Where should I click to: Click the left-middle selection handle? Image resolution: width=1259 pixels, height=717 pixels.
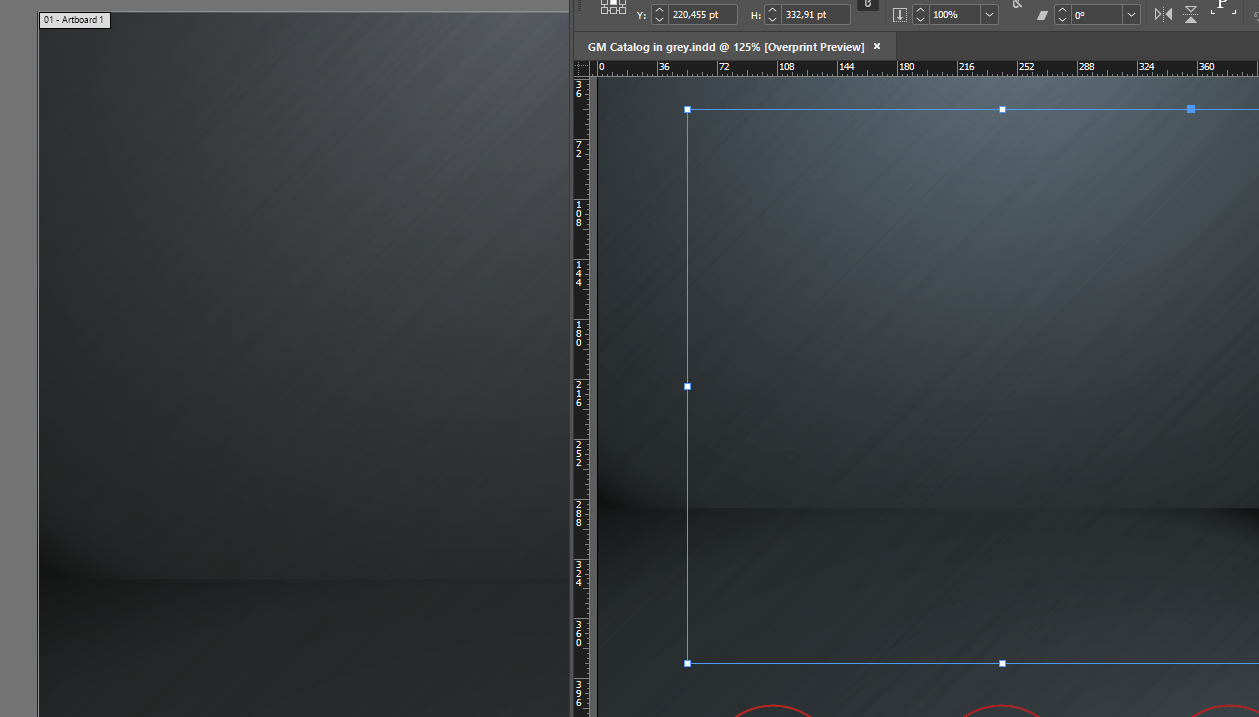click(x=687, y=386)
